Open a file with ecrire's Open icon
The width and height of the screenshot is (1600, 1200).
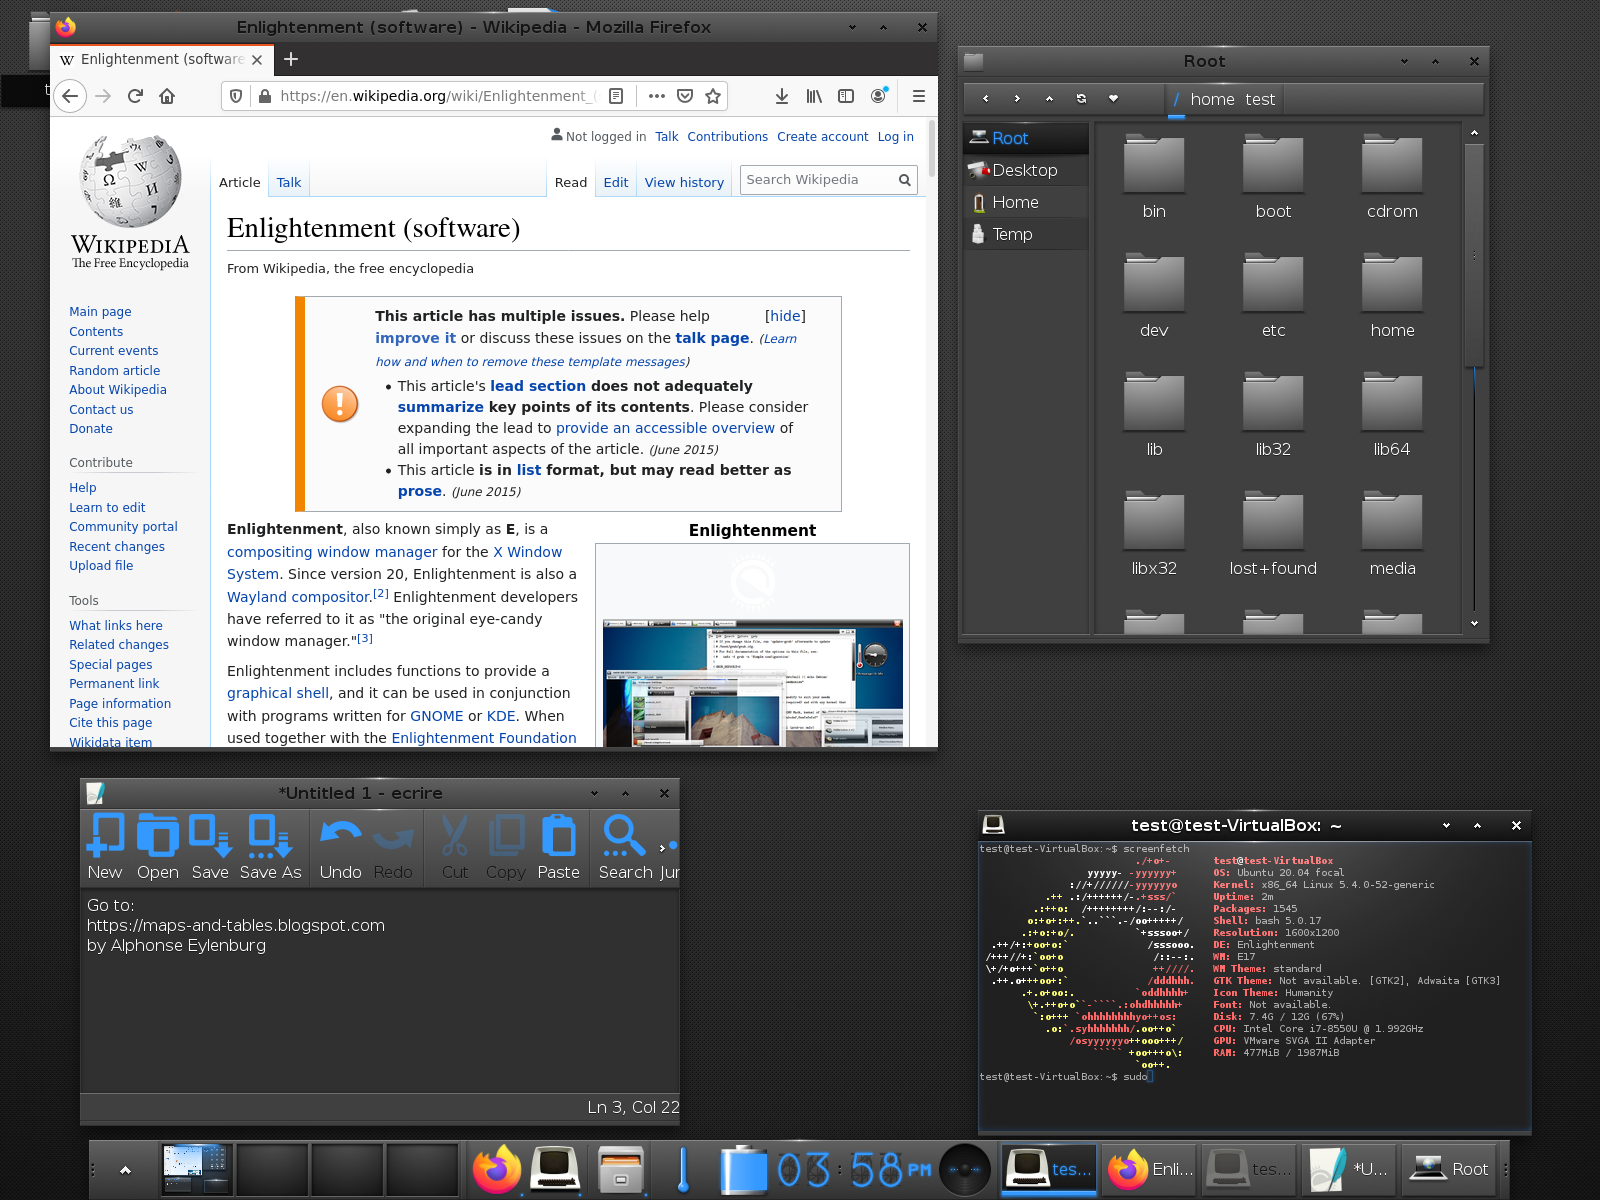click(x=158, y=837)
